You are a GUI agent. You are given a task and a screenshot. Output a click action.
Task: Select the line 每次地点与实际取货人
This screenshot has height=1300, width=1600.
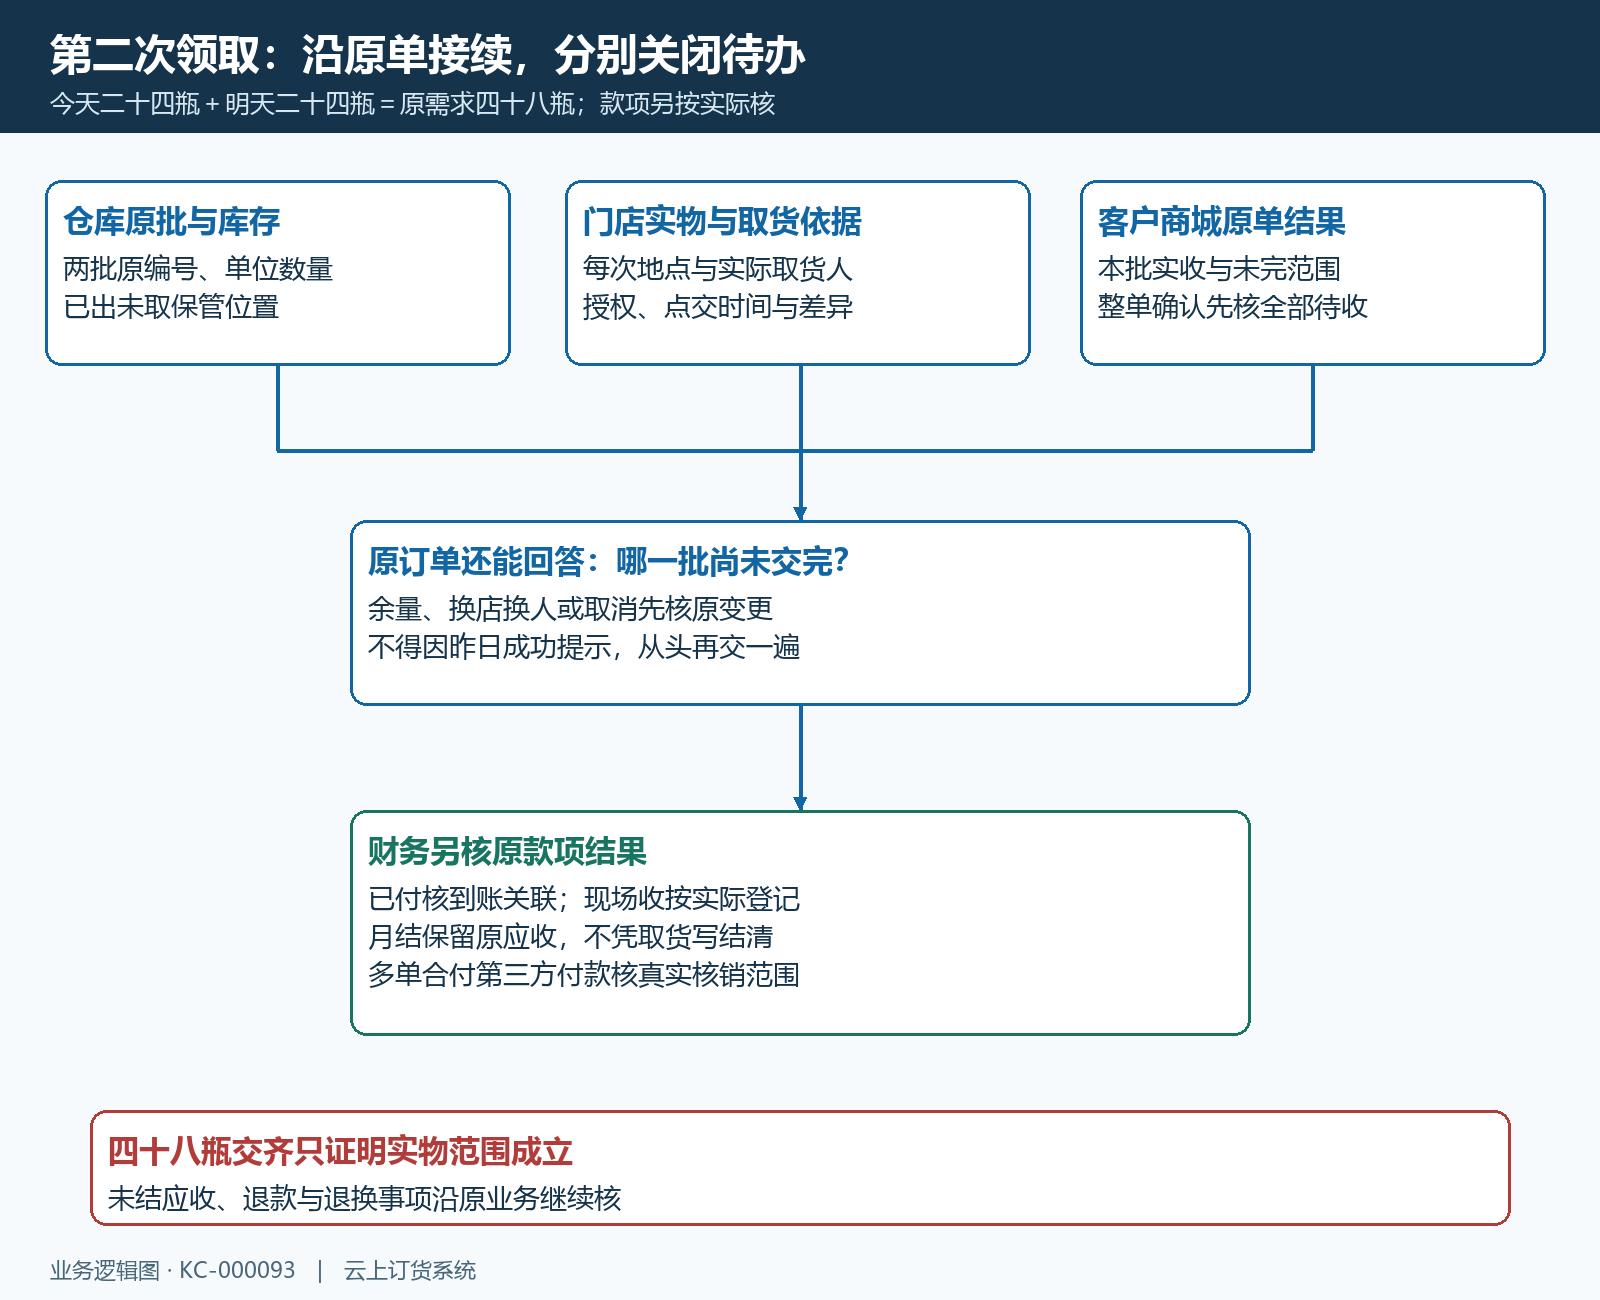717,269
